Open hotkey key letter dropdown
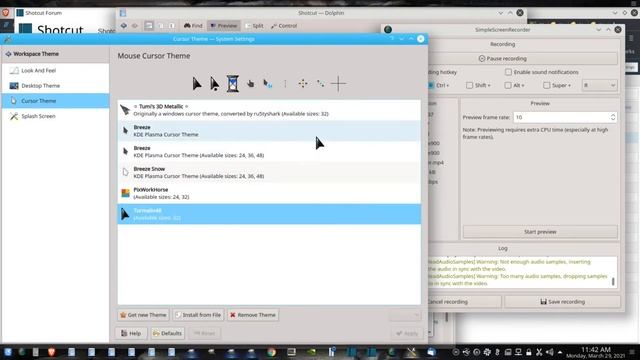Viewport: 640px width, 360px height. [x=599, y=85]
